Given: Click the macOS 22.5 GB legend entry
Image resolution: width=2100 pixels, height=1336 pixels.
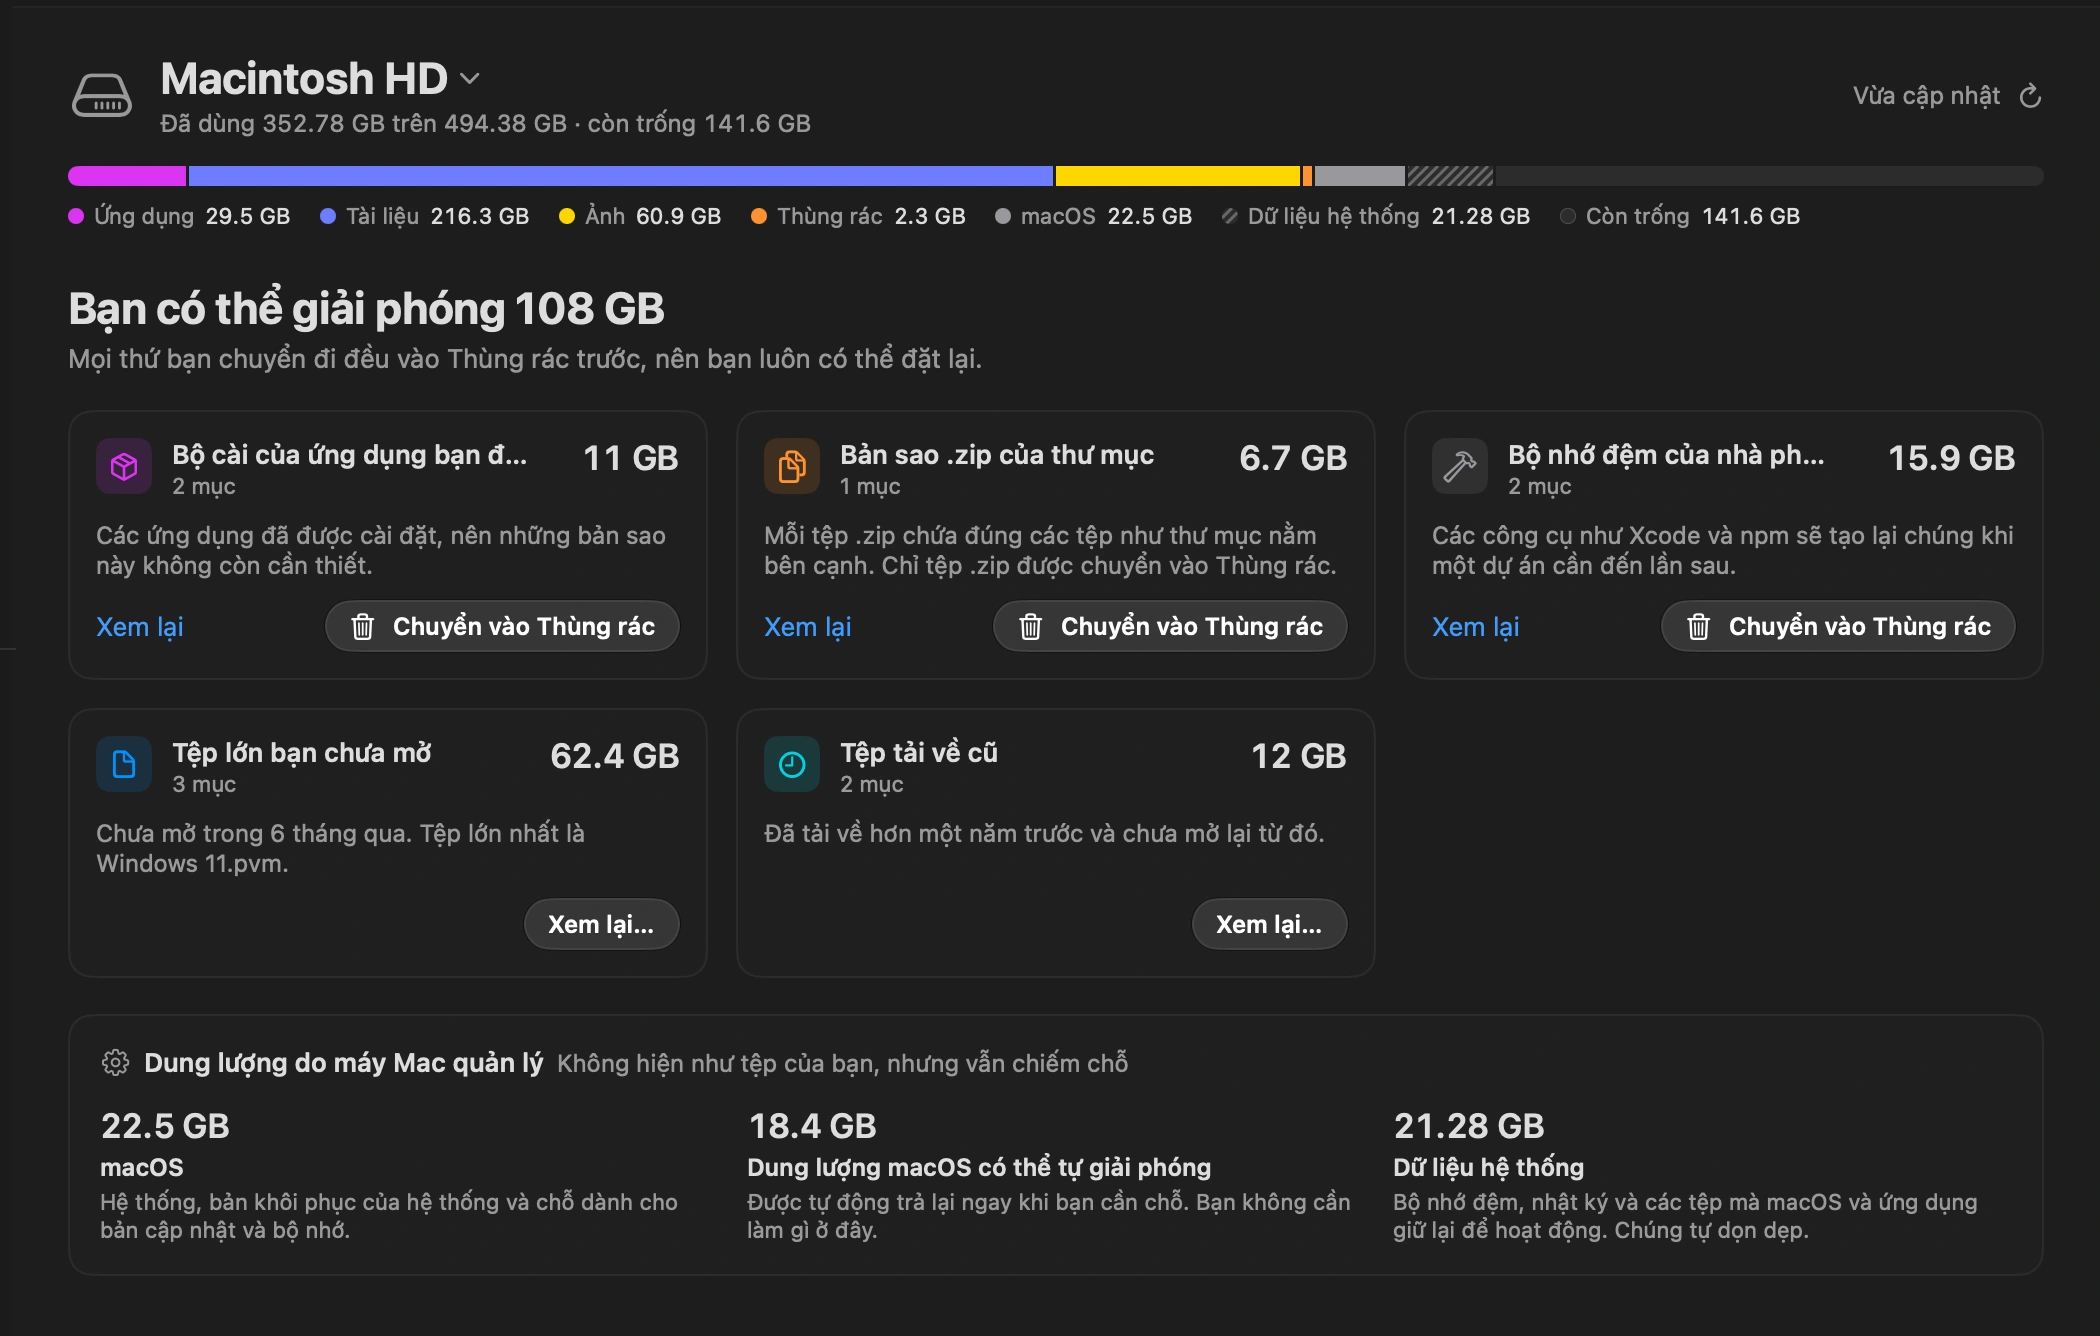Looking at the screenshot, I should point(1093,216).
